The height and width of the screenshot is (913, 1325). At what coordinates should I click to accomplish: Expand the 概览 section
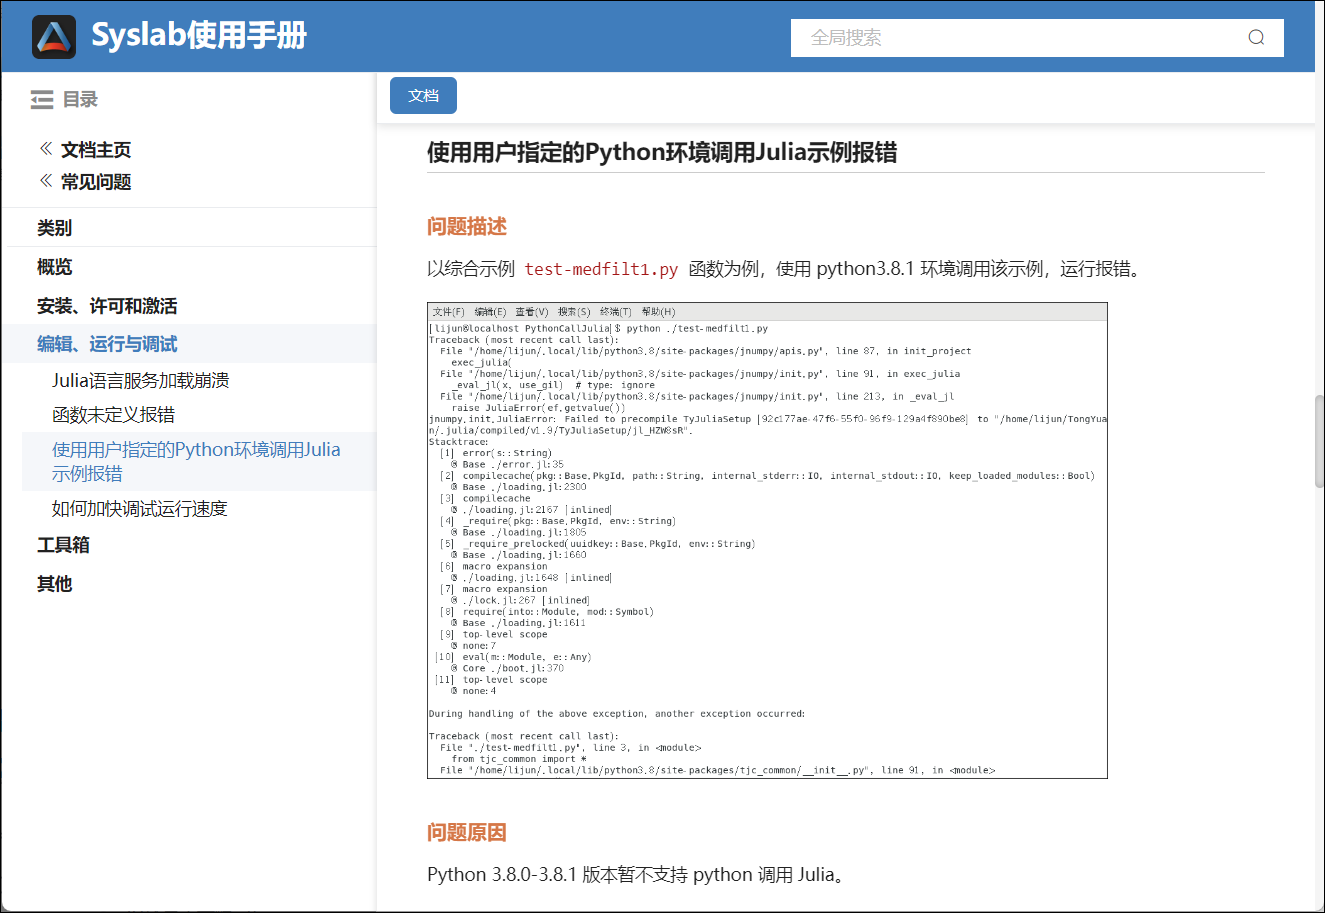coord(55,267)
